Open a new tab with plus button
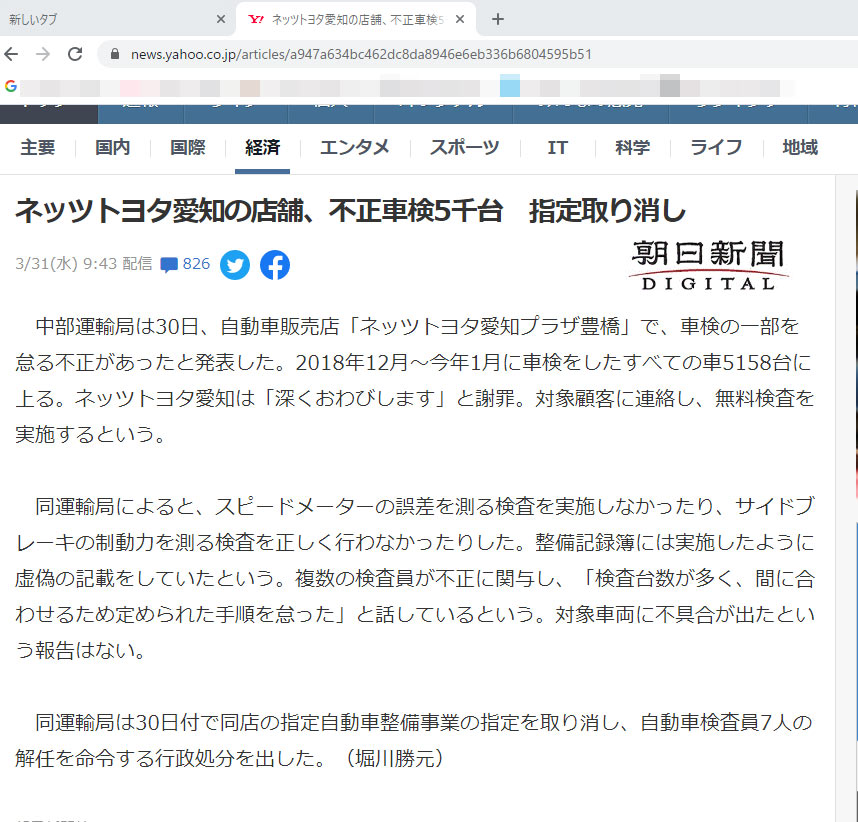The height and width of the screenshot is (822, 858). tap(497, 20)
